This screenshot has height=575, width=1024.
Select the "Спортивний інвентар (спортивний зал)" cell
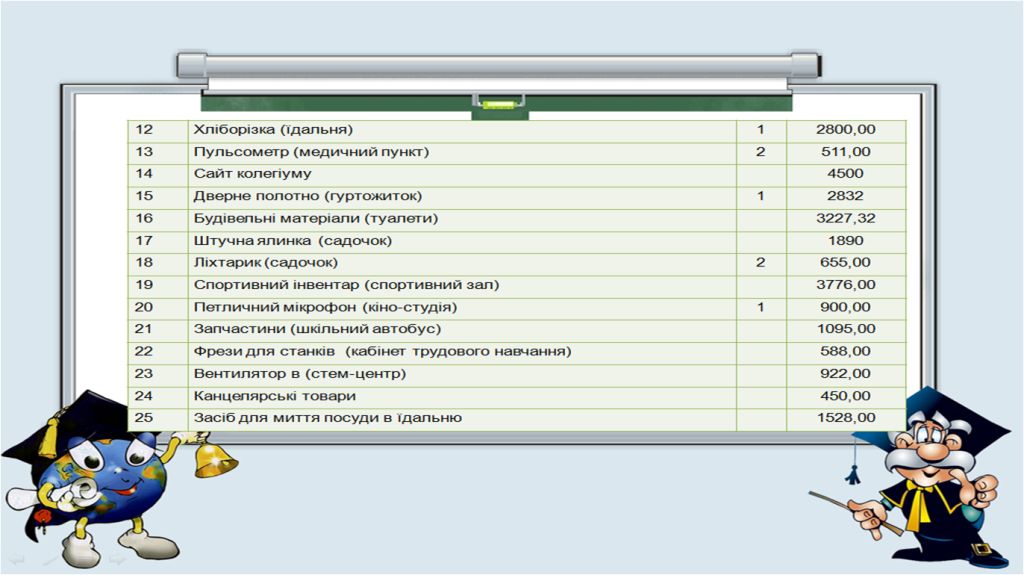(462, 286)
